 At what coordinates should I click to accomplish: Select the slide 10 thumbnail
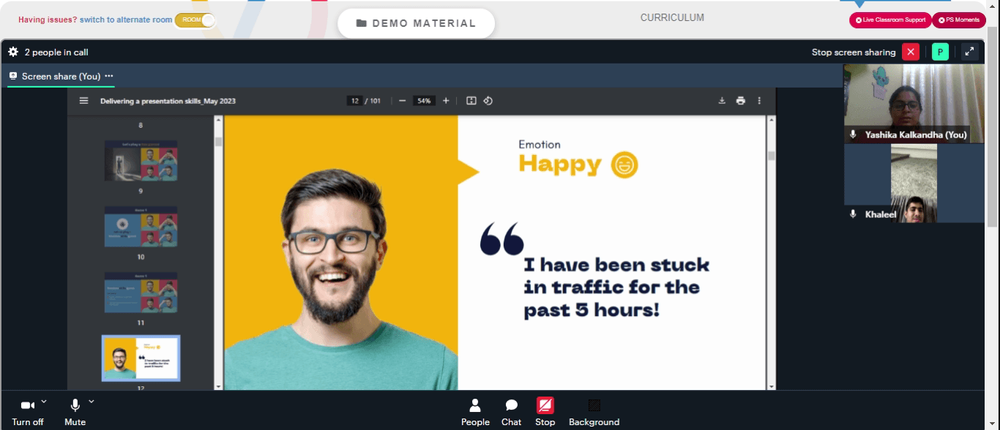(141, 226)
